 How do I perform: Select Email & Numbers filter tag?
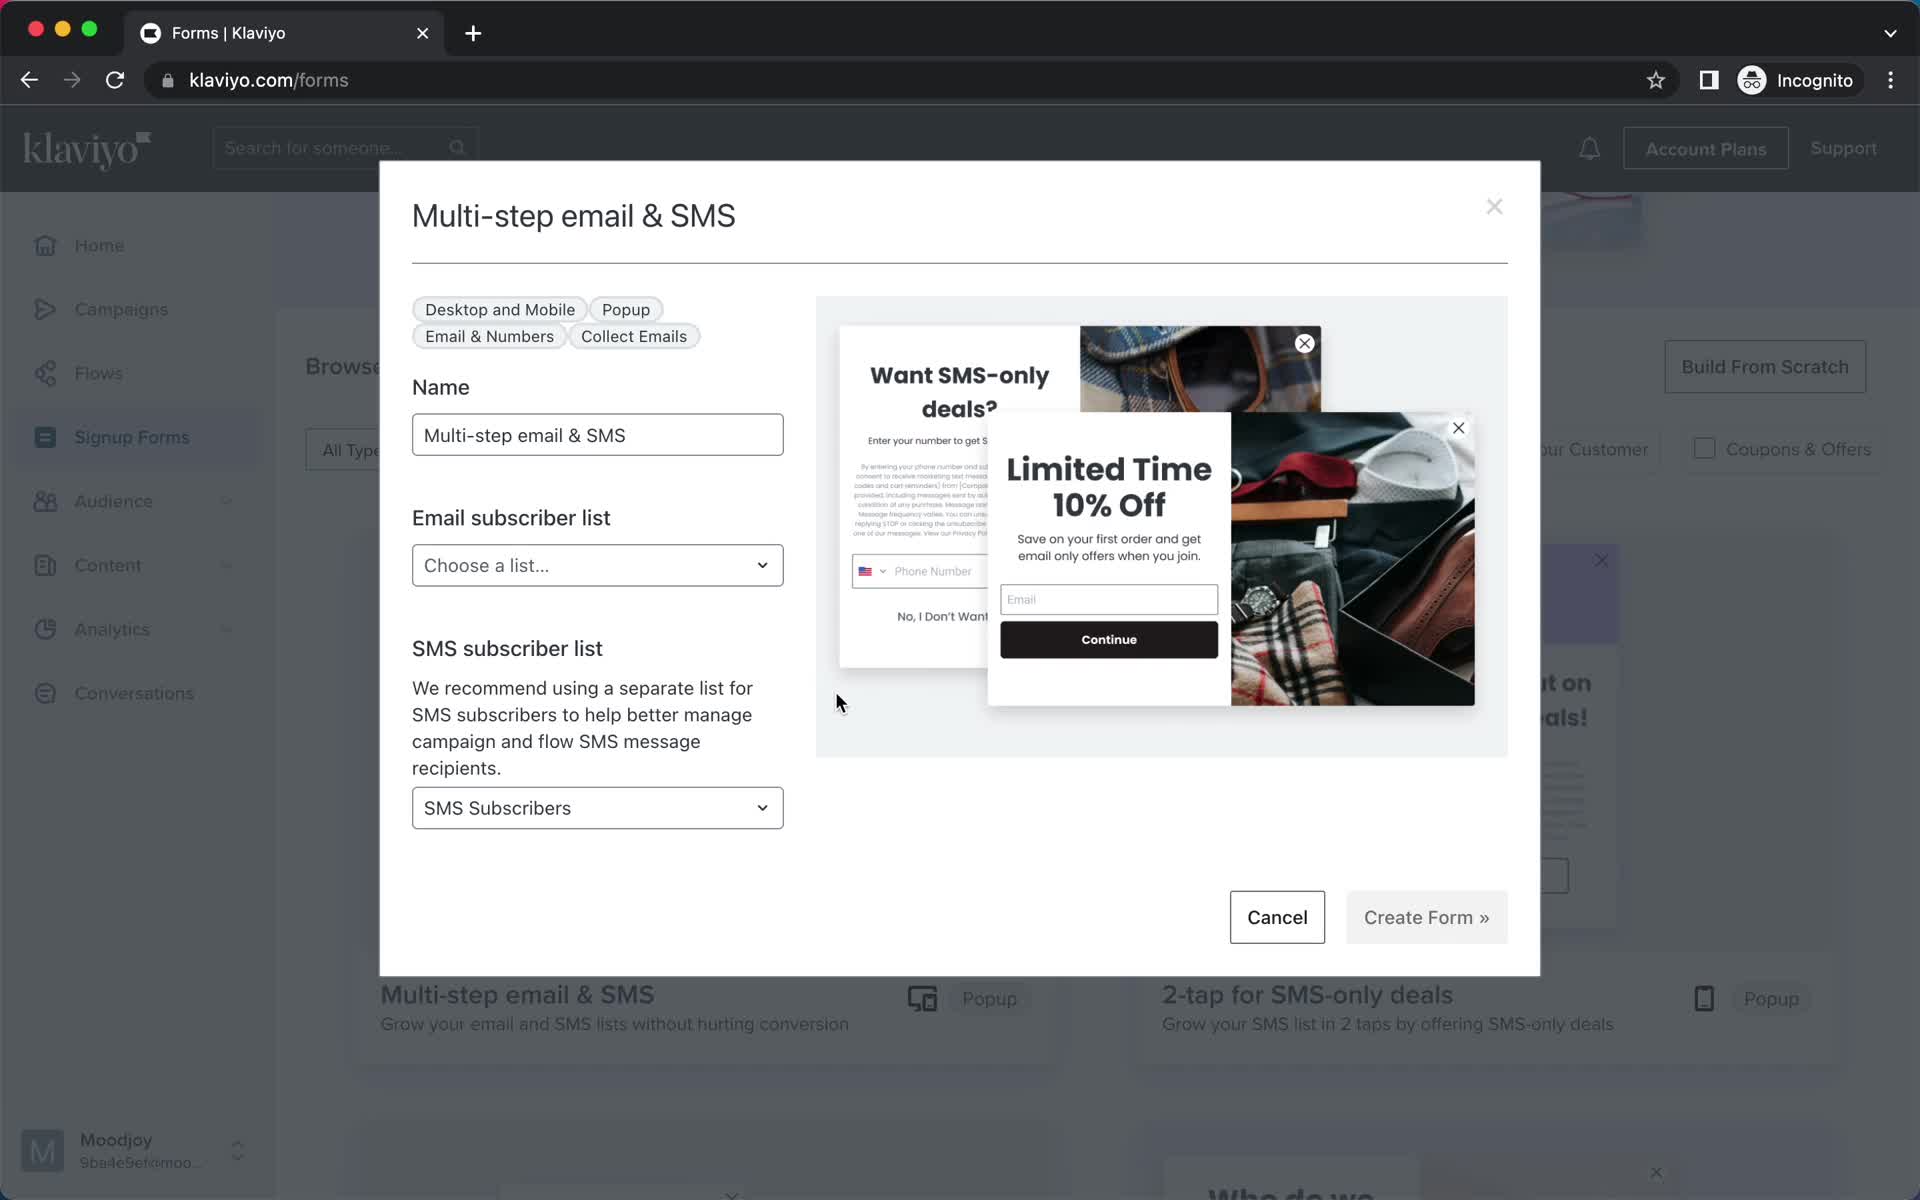click(489, 336)
